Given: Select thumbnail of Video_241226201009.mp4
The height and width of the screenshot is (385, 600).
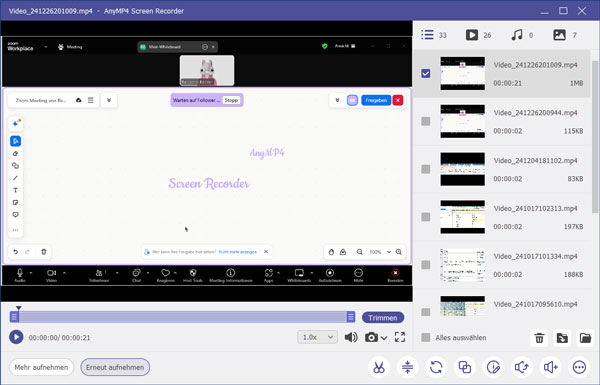Looking at the screenshot, I should click(x=462, y=73).
